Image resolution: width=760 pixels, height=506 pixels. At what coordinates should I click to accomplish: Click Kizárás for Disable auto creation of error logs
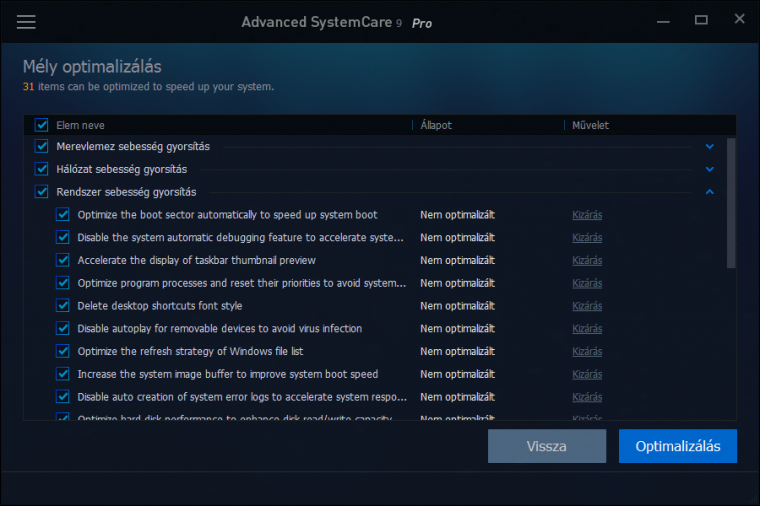[x=587, y=397]
